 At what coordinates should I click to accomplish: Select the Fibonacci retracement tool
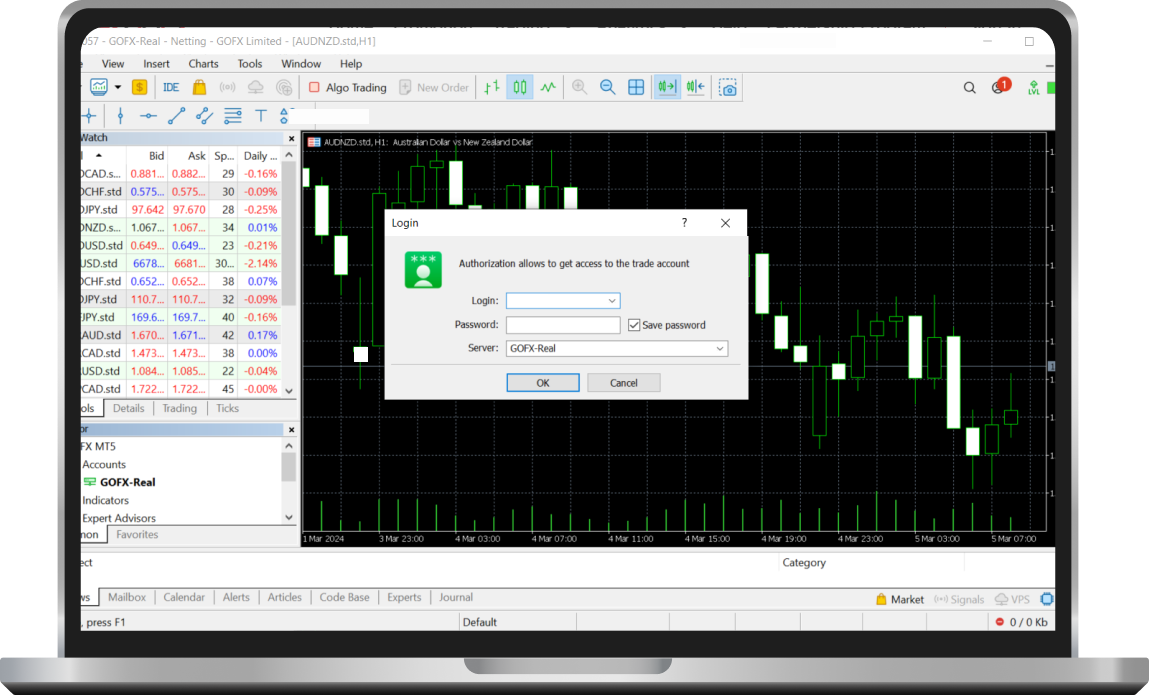[x=232, y=116]
